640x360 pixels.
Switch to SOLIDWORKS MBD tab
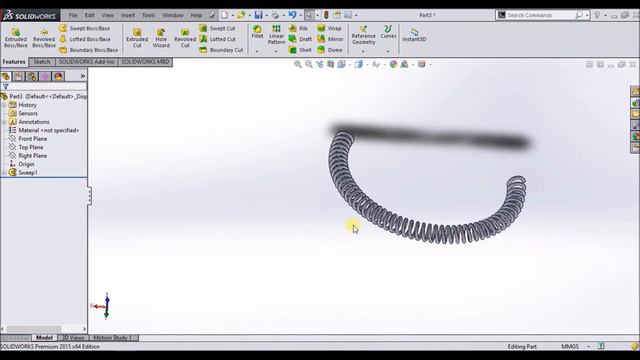[x=145, y=62]
